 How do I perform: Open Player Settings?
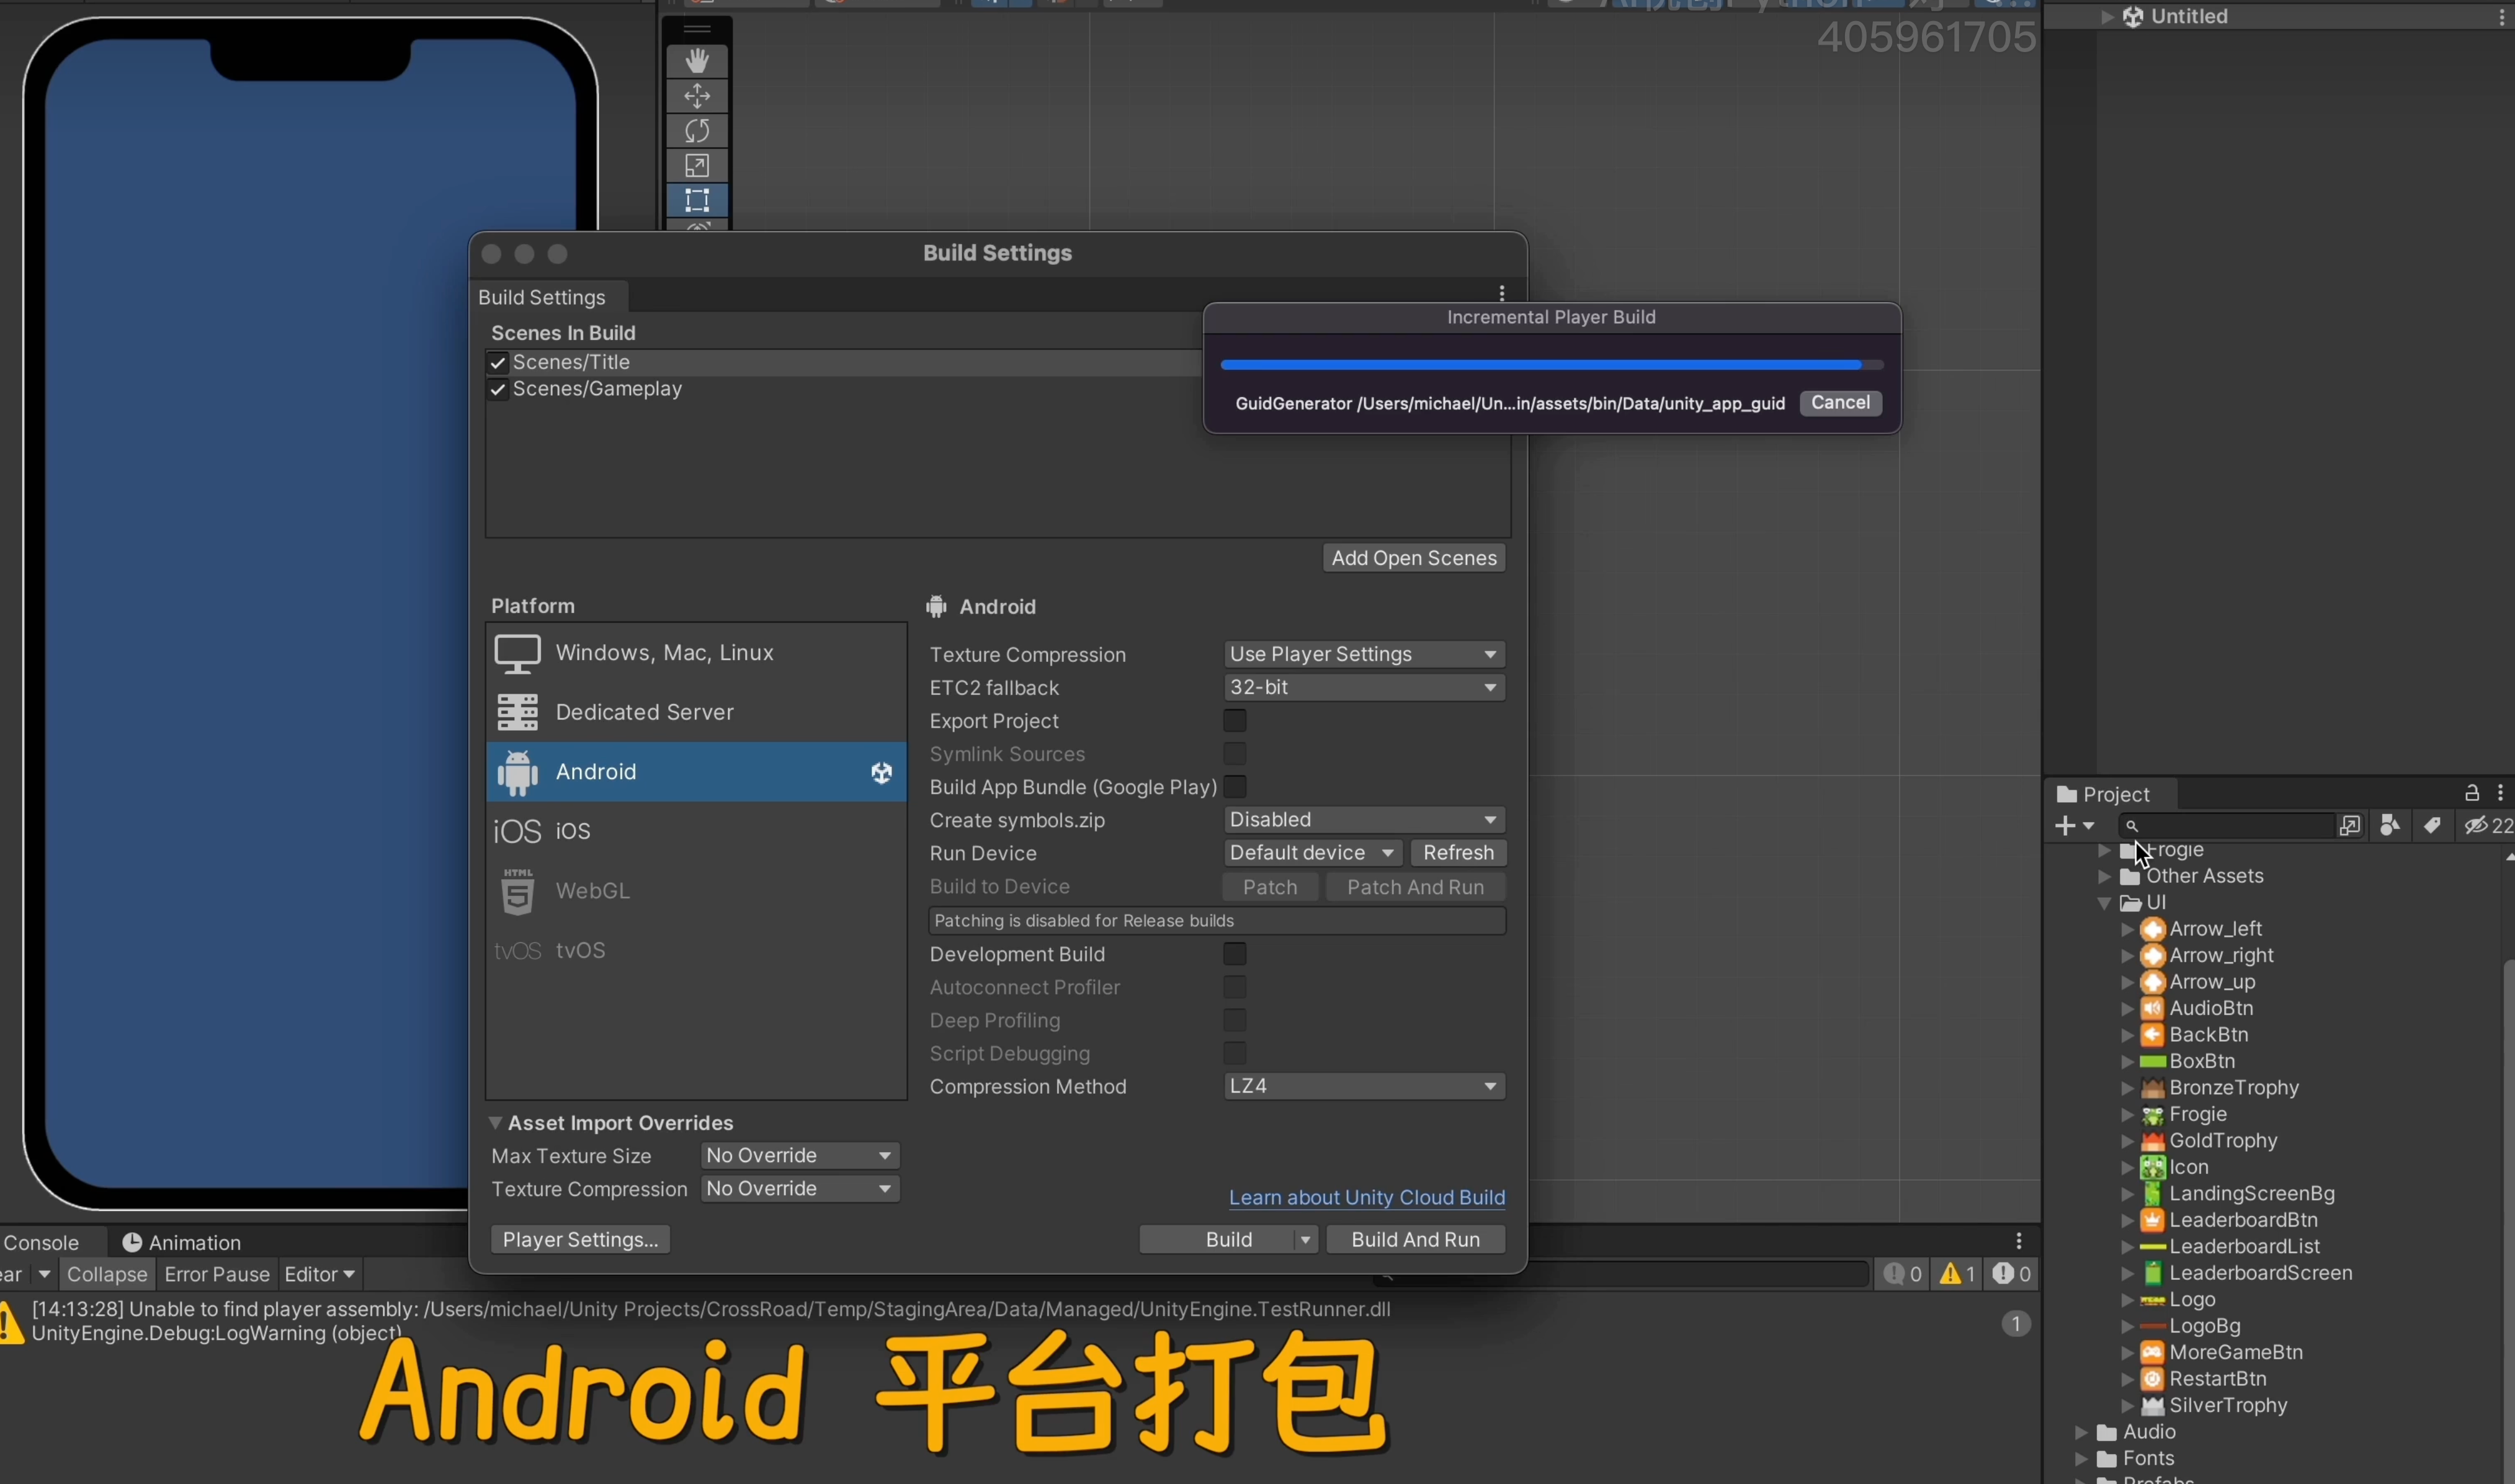580,1240
